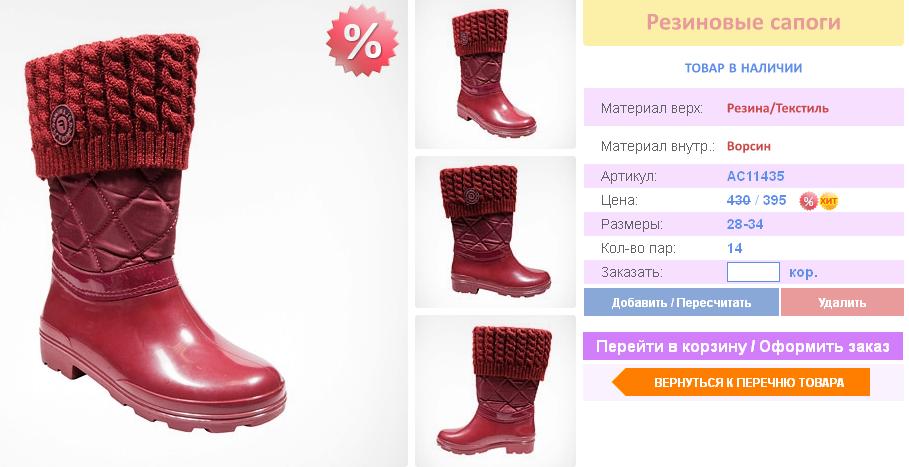
Task: Click the Добавить / Пересчитать button
Action: click(681, 302)
